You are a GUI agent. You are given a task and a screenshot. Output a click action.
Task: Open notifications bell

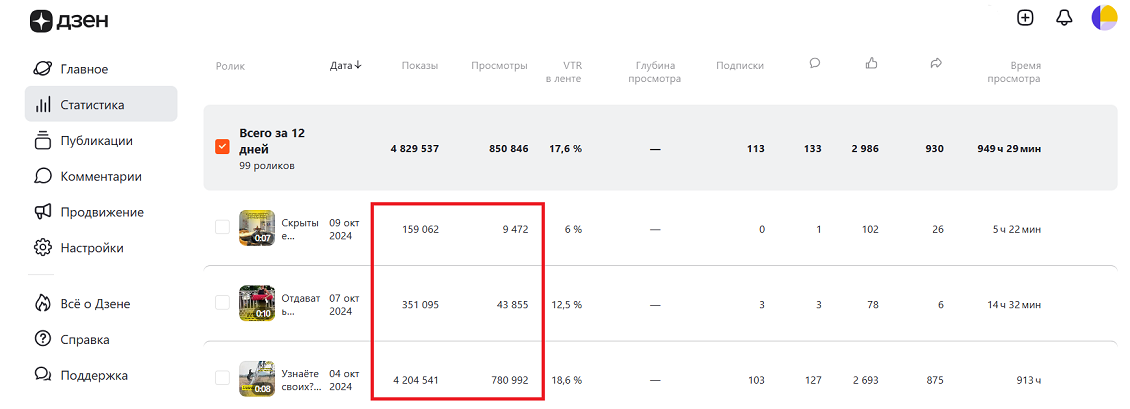[1064, 18]
